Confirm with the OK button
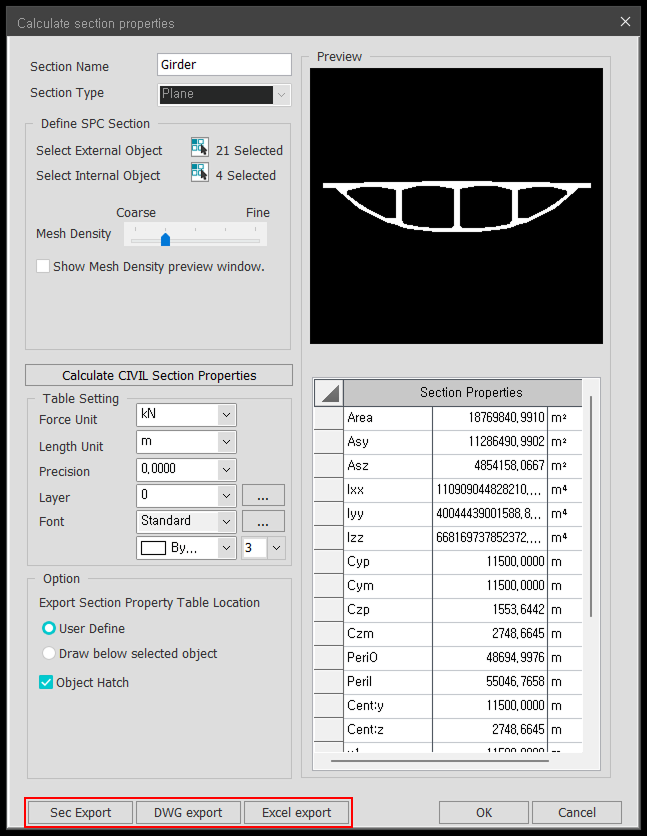Viewport: 647px width, 836px height. pyautogui.click(x=484, y=813)
